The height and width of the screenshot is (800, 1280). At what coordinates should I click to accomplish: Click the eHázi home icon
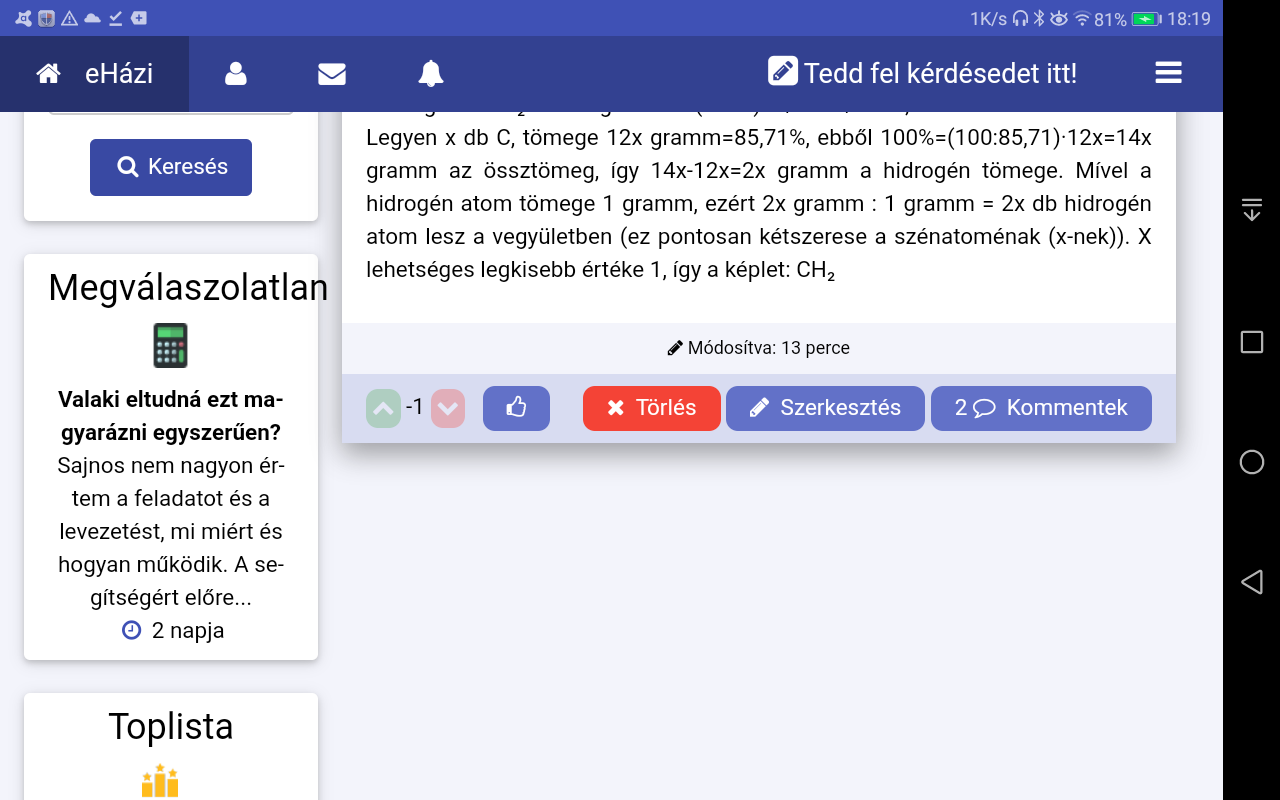click(48, 74)
